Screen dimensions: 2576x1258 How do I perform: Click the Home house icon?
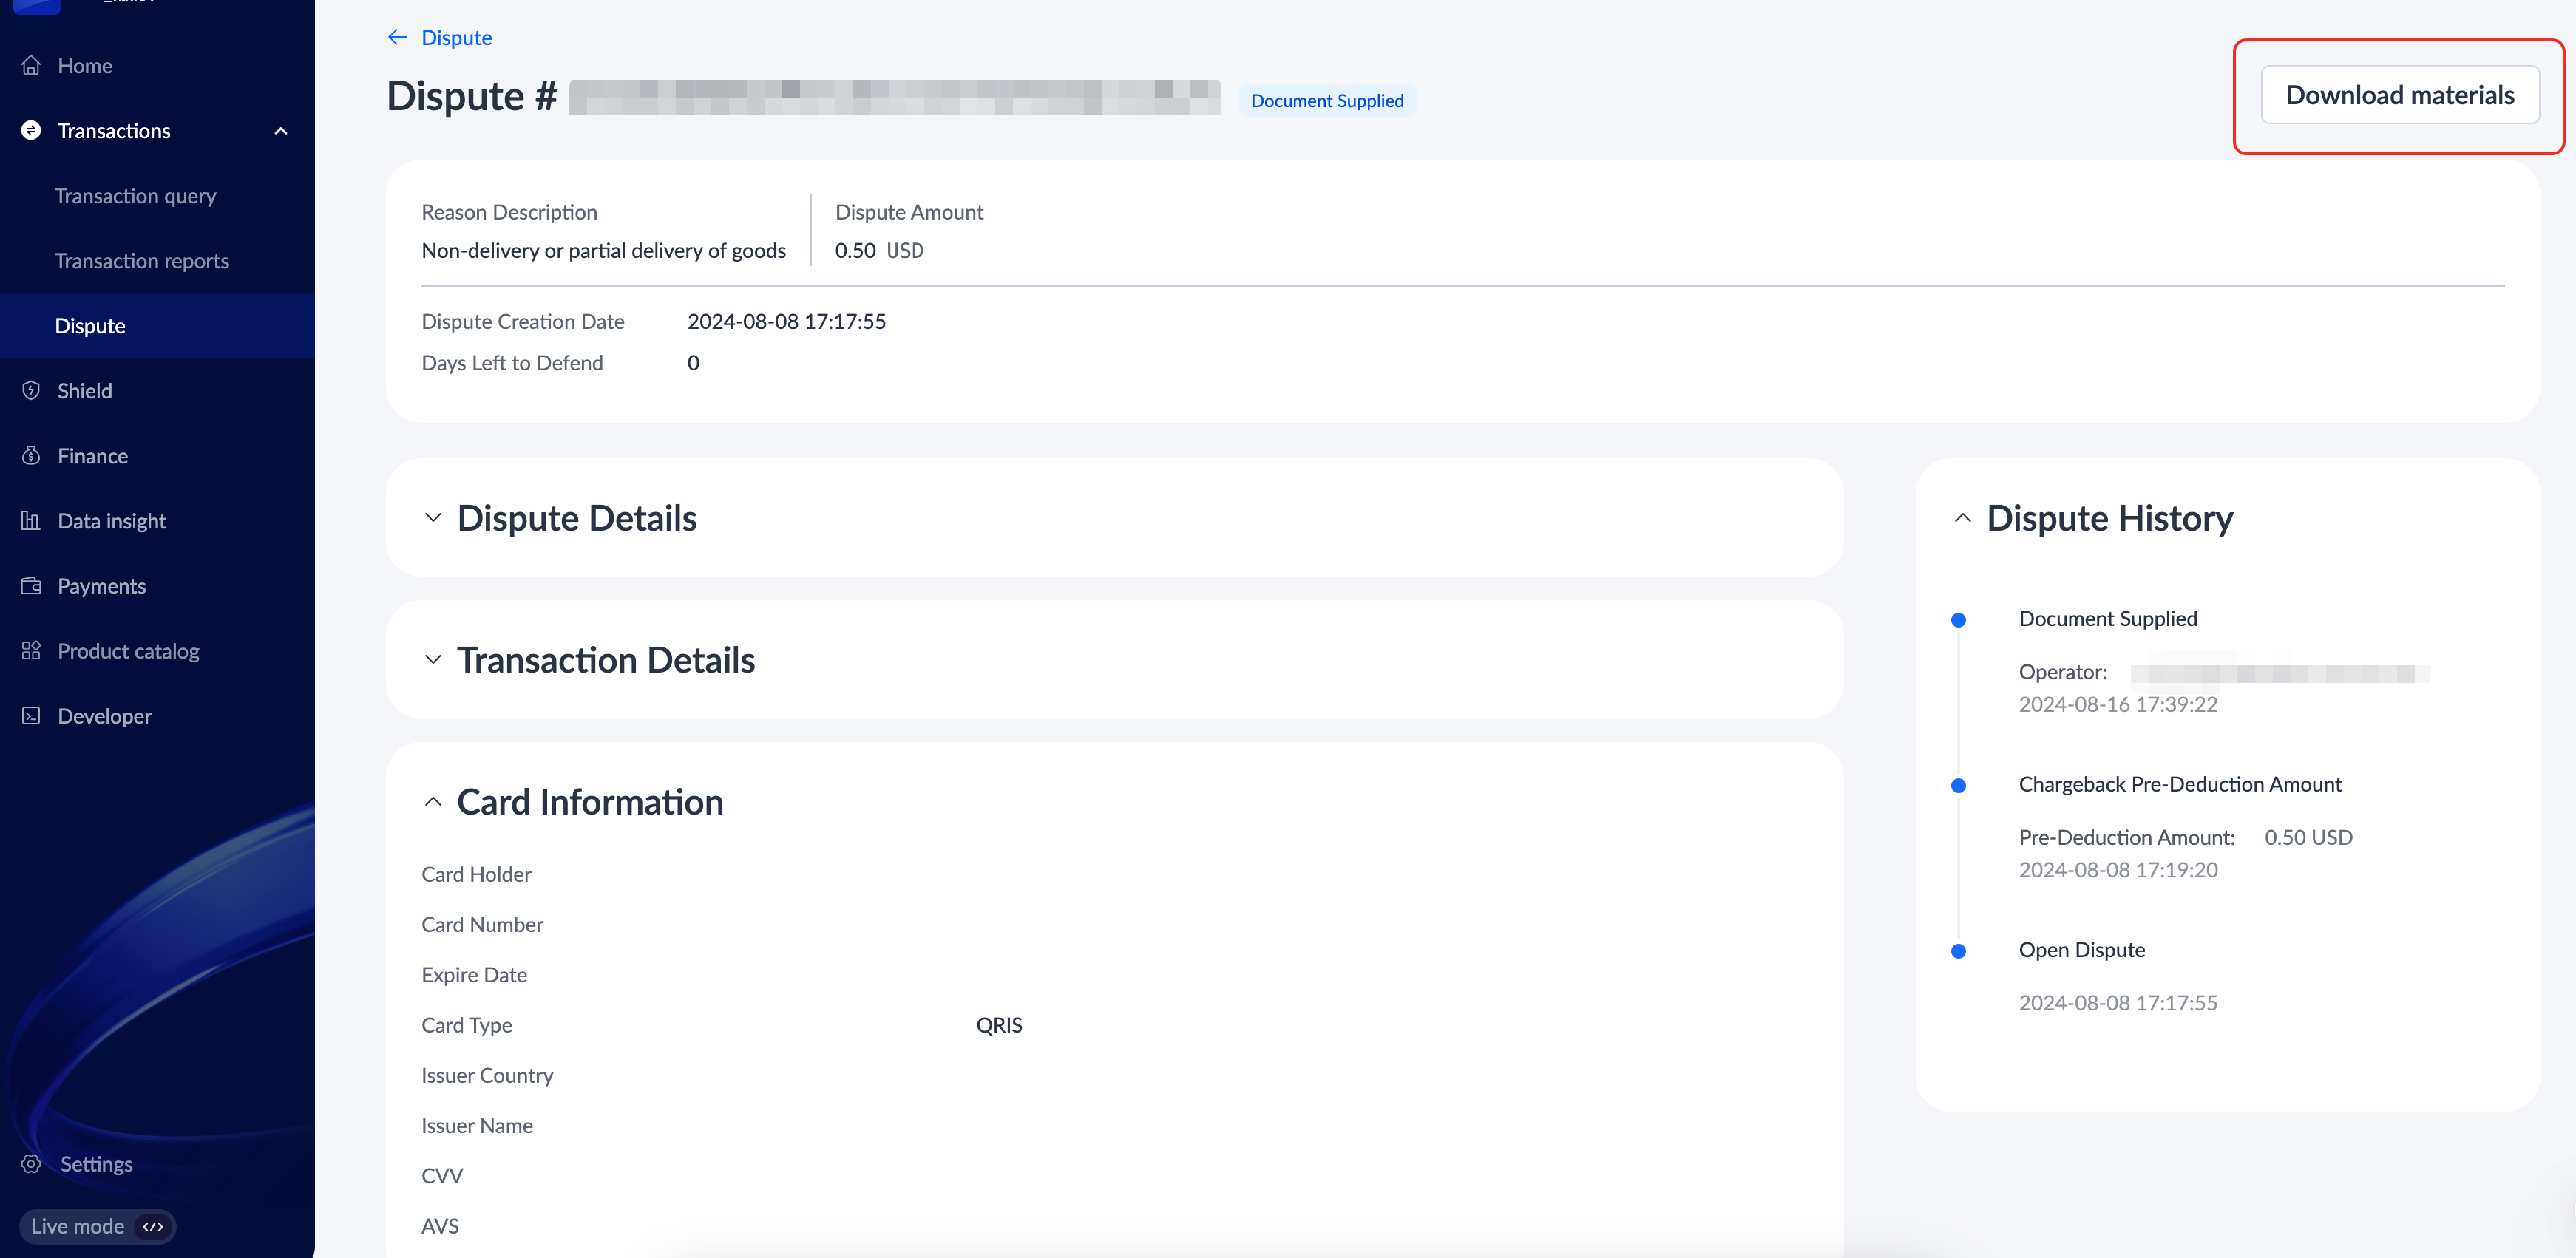click(31, 66)
